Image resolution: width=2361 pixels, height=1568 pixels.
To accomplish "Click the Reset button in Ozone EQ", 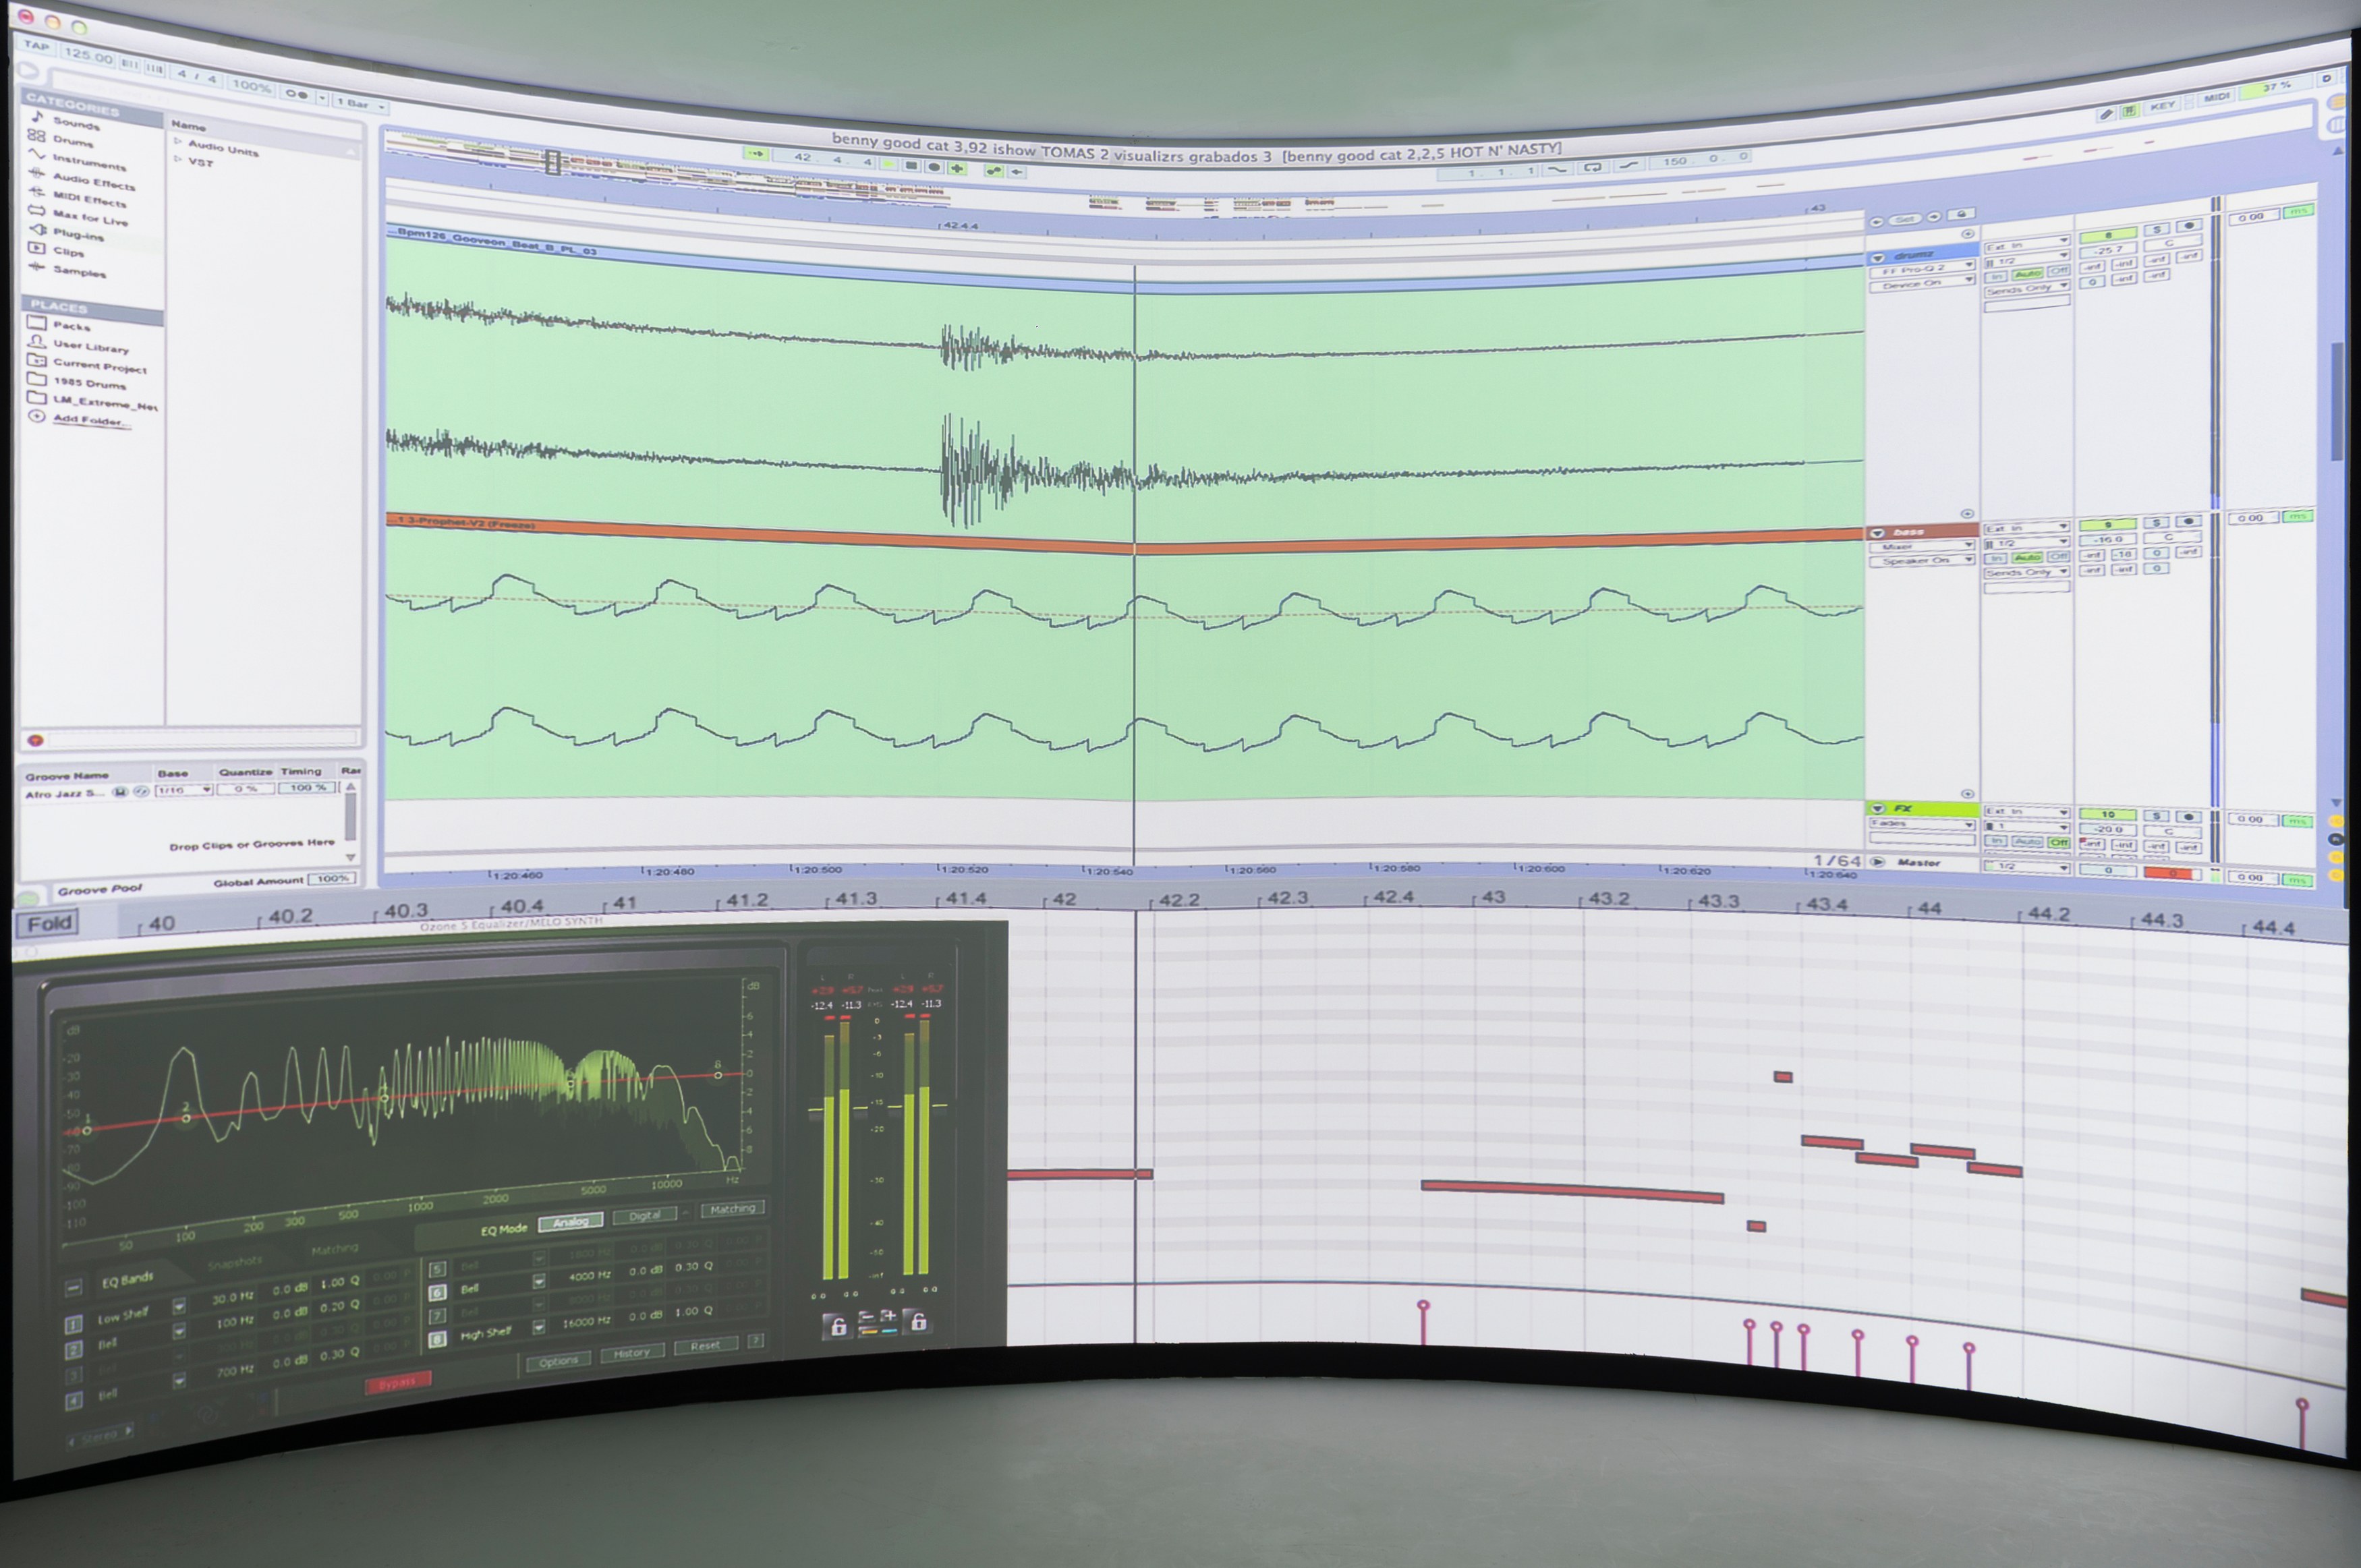I will (705, 1346).
